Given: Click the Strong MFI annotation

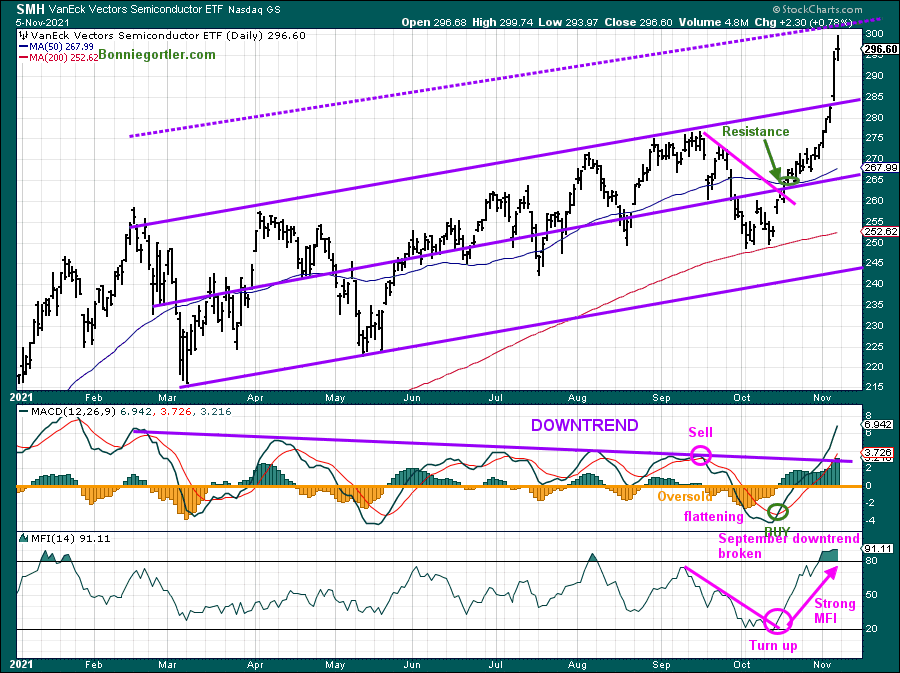Looking at the screenshot, I should [835, 611].
